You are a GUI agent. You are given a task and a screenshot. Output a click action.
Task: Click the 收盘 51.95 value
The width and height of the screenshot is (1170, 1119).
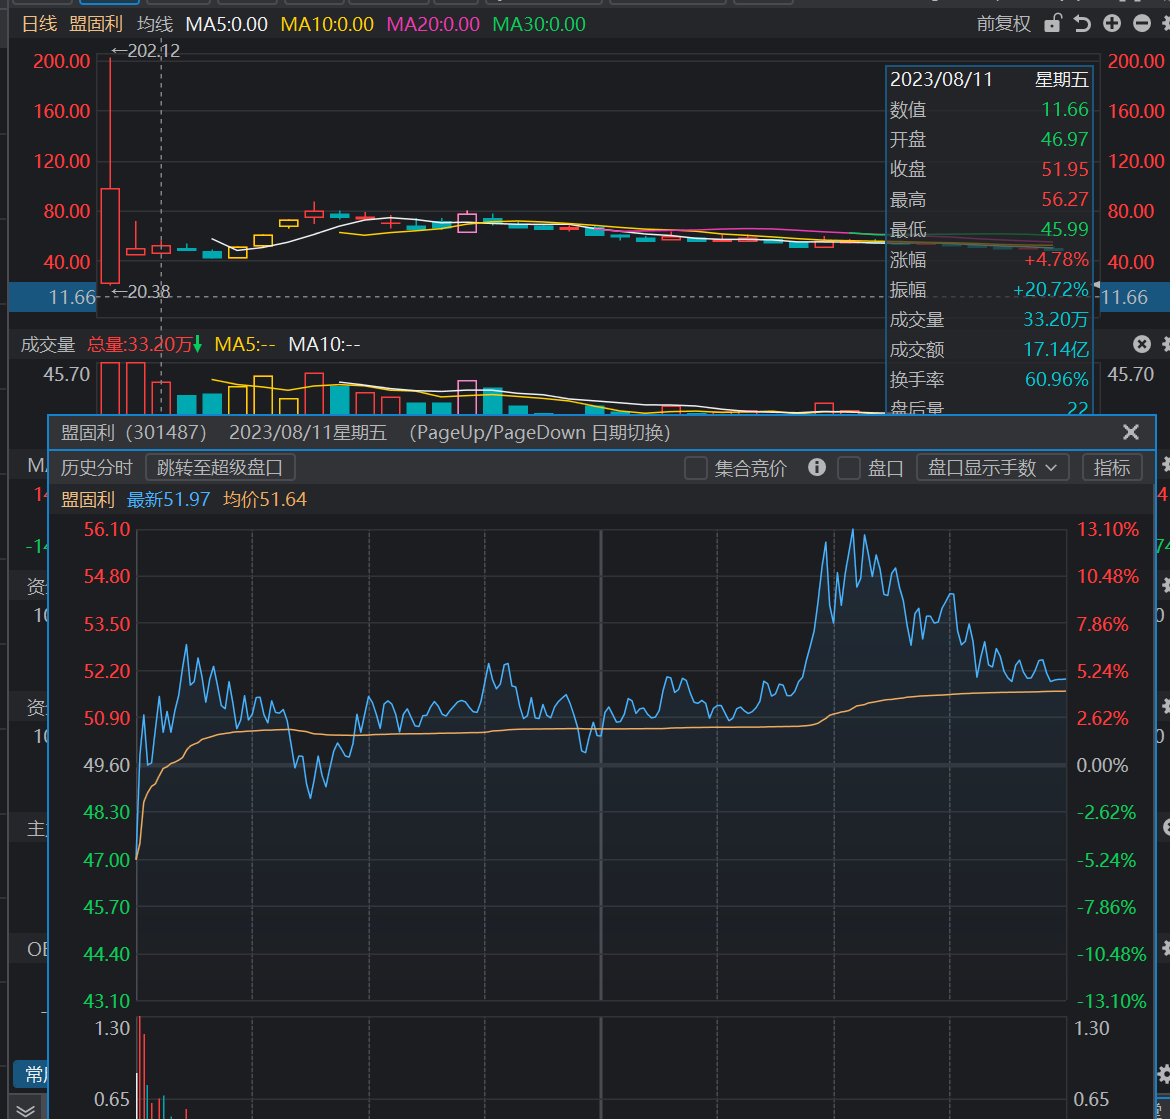click(1065, 169)
